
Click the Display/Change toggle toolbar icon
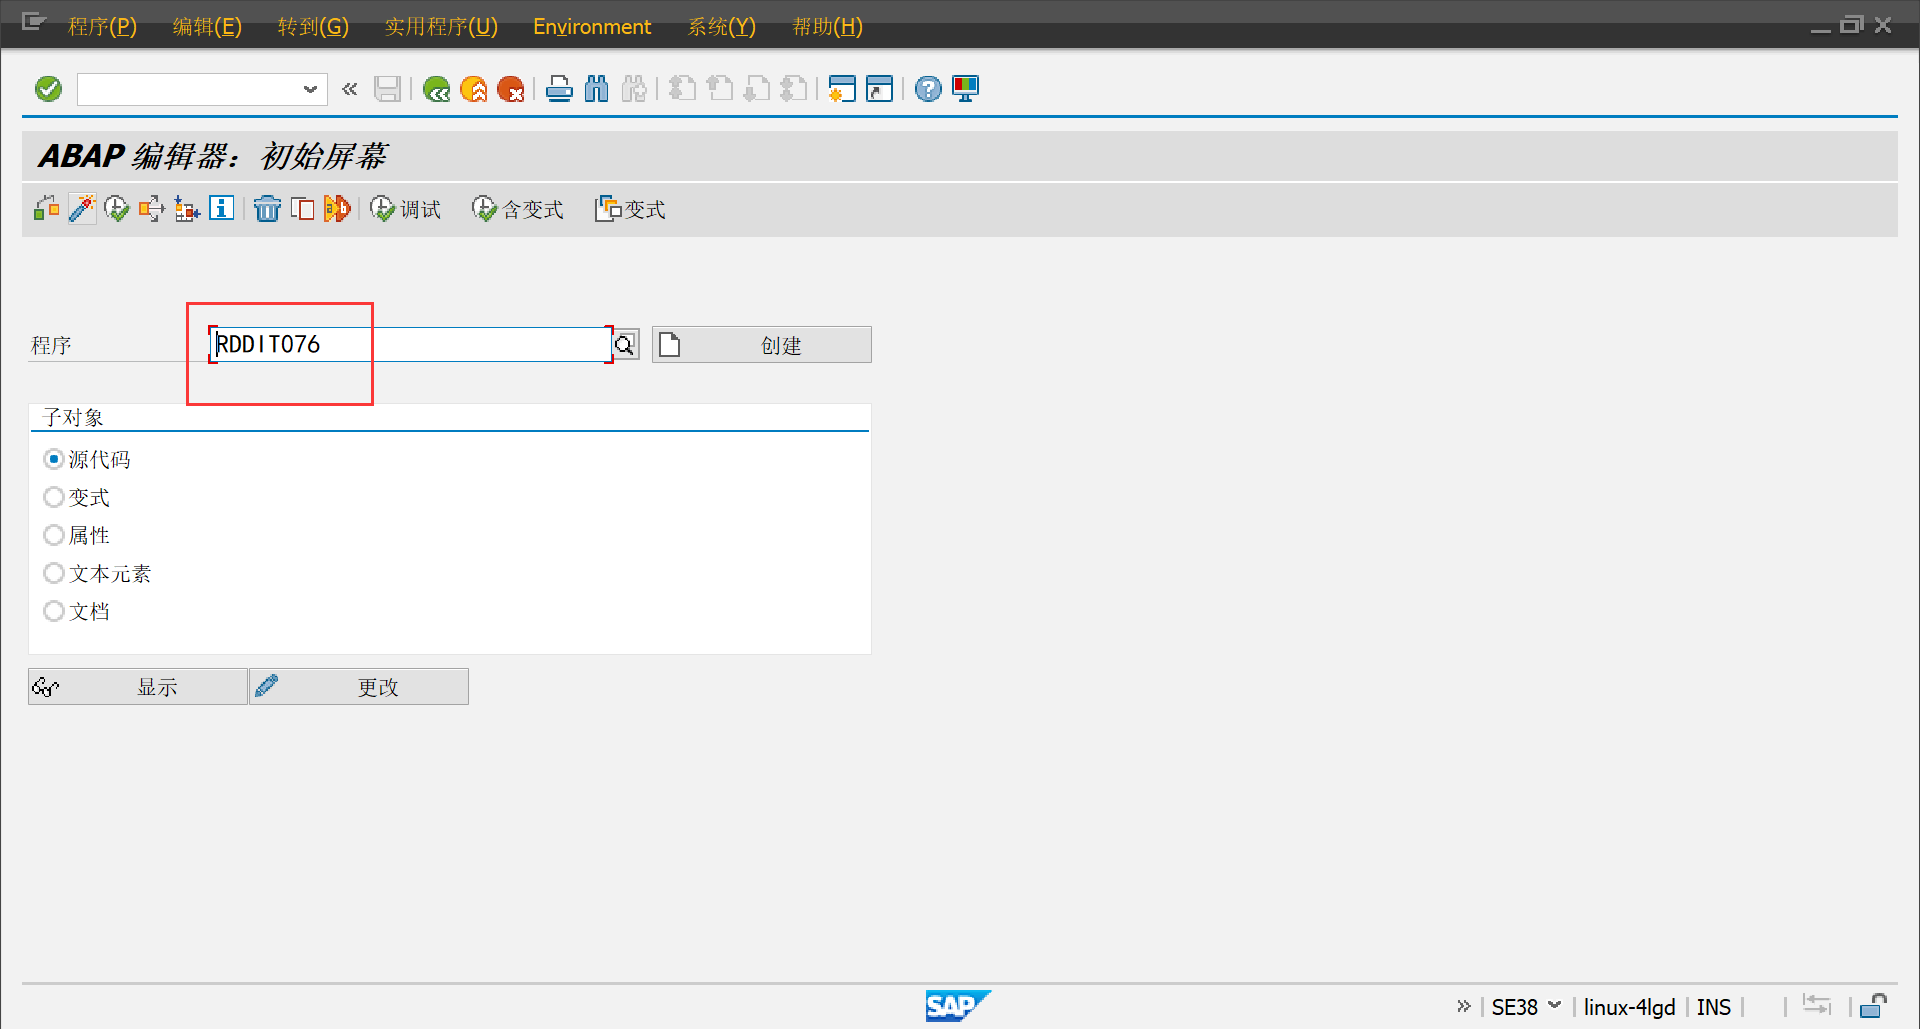point(46,208)
